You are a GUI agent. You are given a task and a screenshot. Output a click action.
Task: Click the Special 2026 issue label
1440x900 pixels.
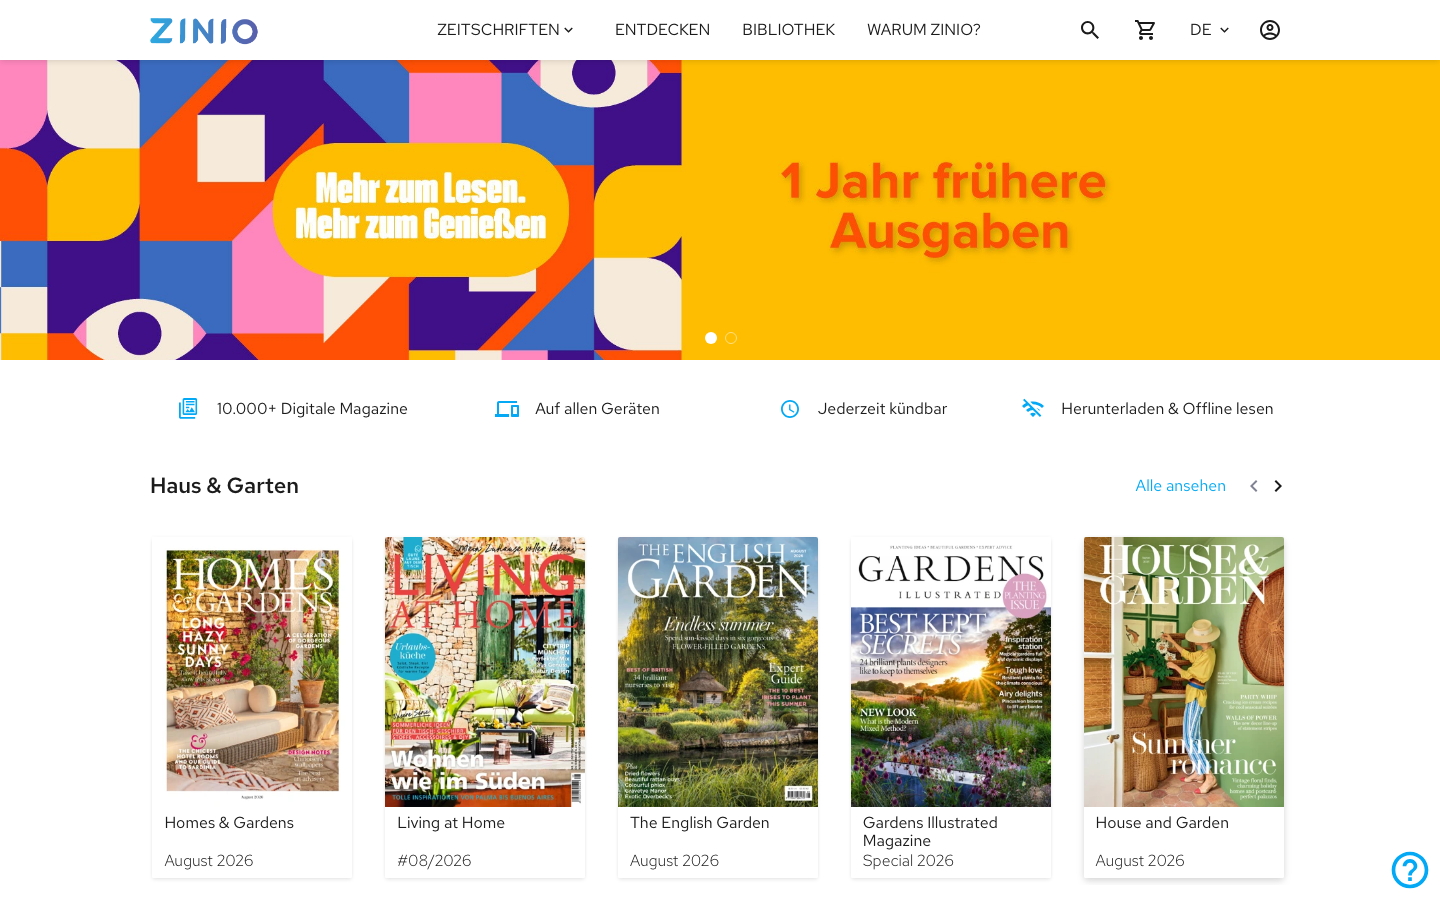[908, 861]
